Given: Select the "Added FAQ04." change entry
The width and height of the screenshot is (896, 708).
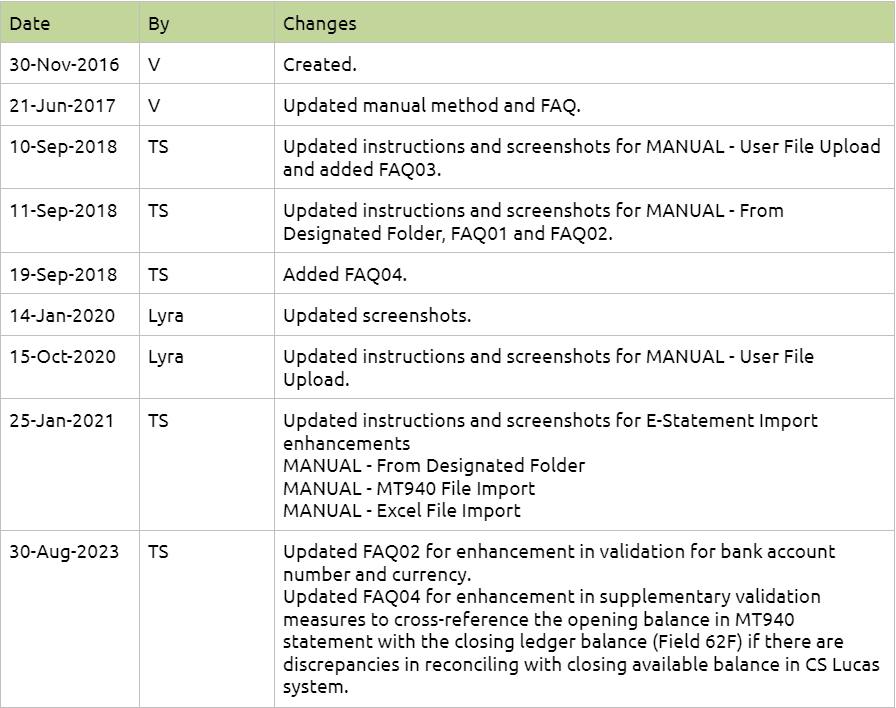Looking at the screenshot, I should pos(333,275).
